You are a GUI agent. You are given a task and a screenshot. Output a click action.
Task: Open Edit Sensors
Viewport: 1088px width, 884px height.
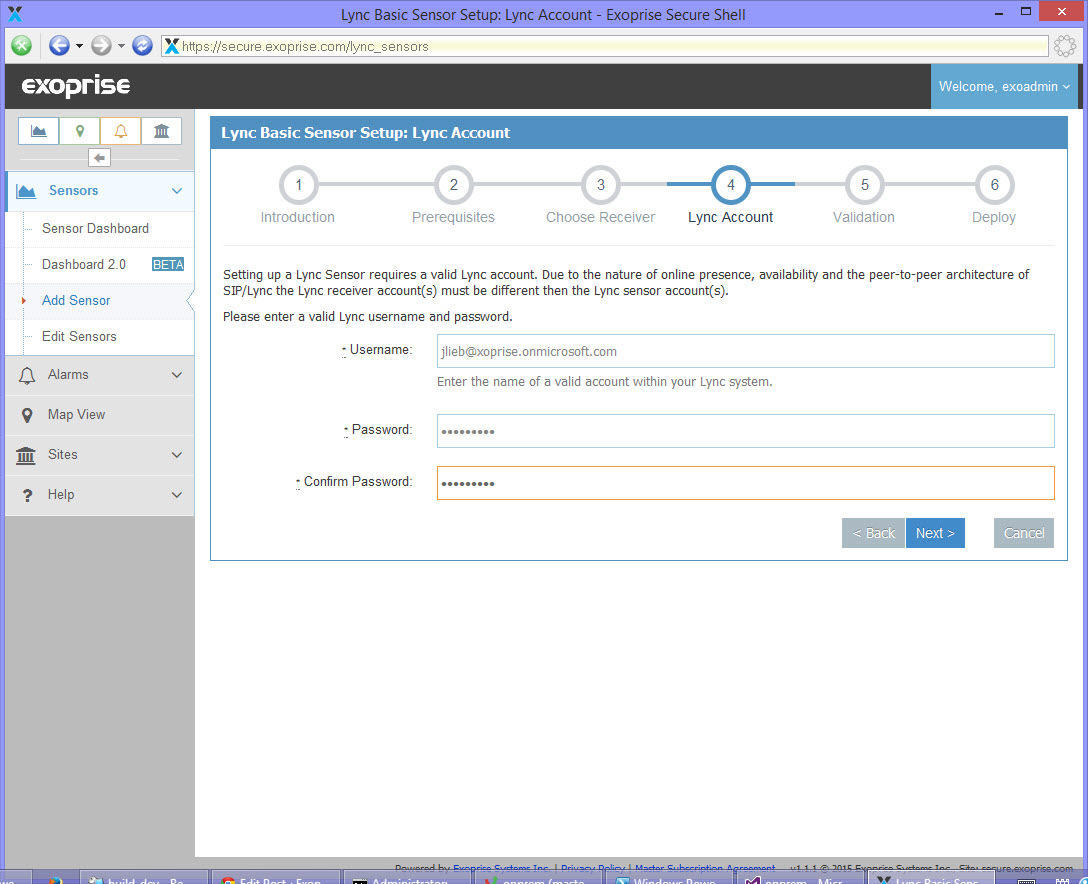(79, 337)
